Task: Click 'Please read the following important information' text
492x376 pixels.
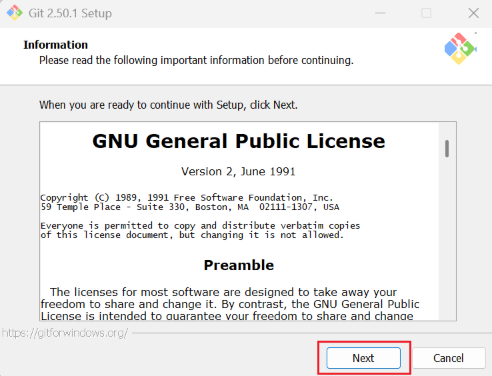Action: [196, 60]
